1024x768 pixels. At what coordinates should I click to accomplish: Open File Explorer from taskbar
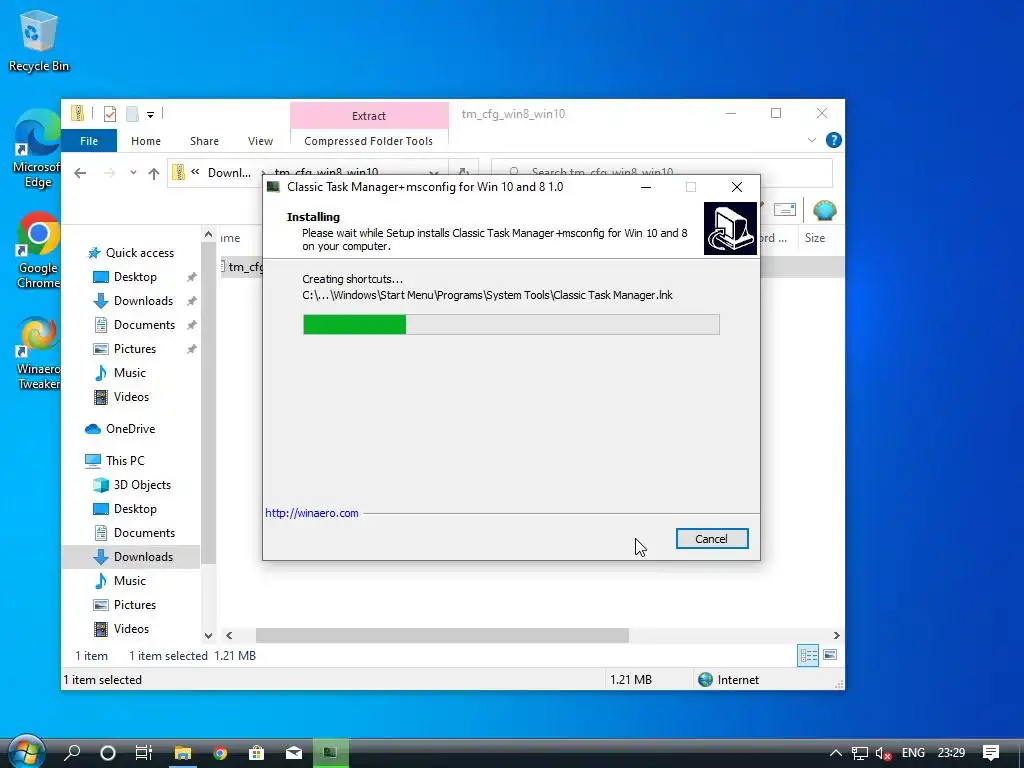[x=183, y=753]
